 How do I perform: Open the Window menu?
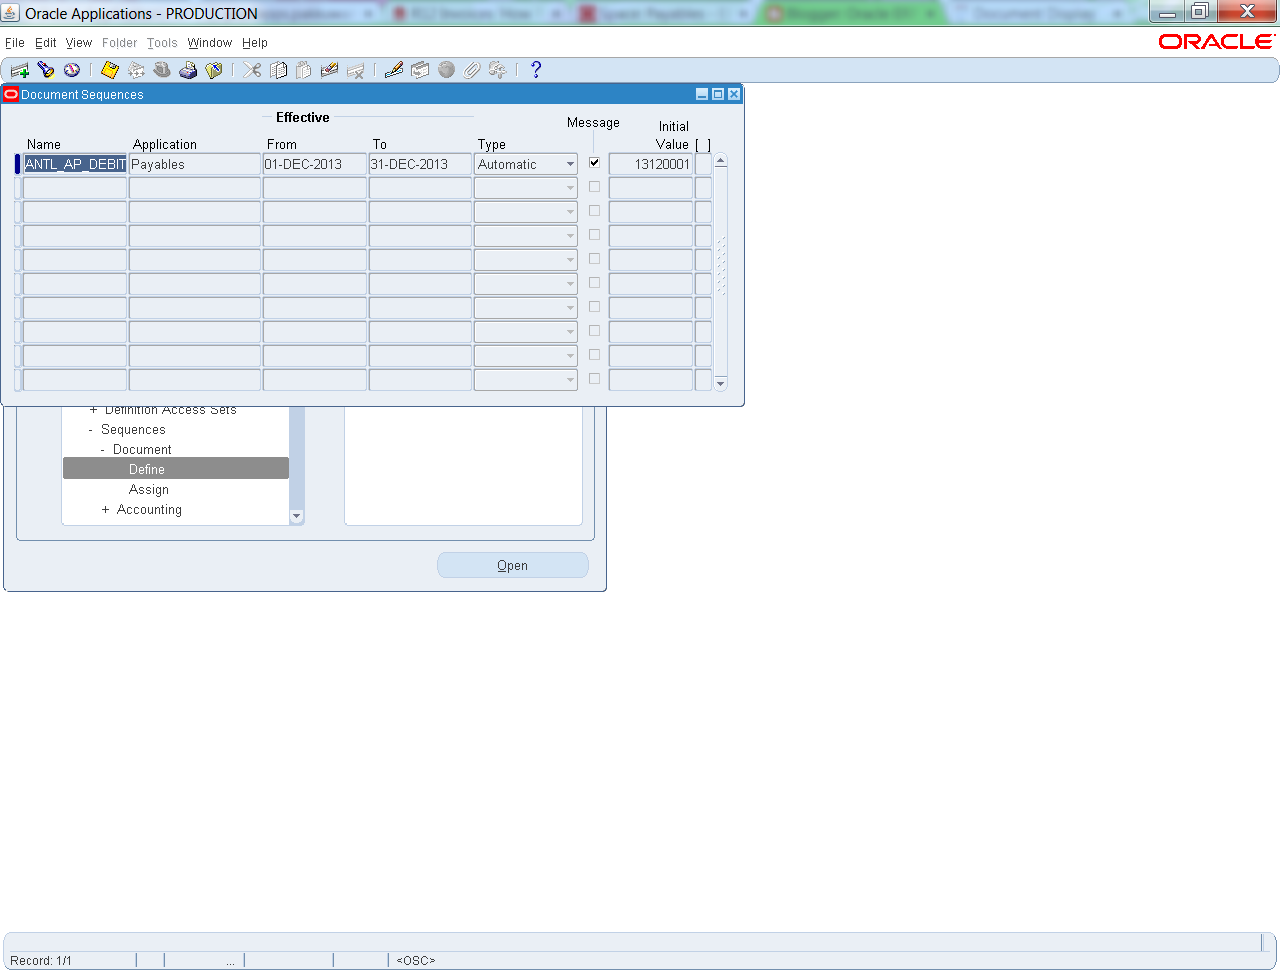pyautogui.click(x=210, y=43)
